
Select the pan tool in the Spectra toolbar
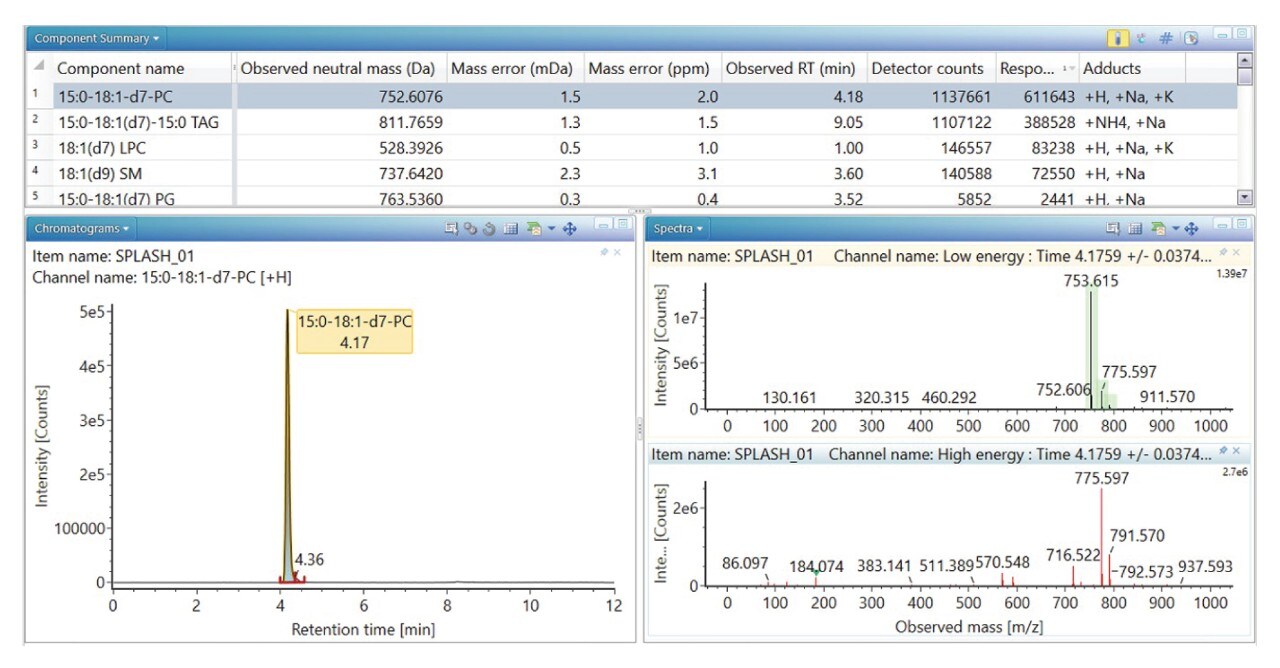pos(1191,229)
